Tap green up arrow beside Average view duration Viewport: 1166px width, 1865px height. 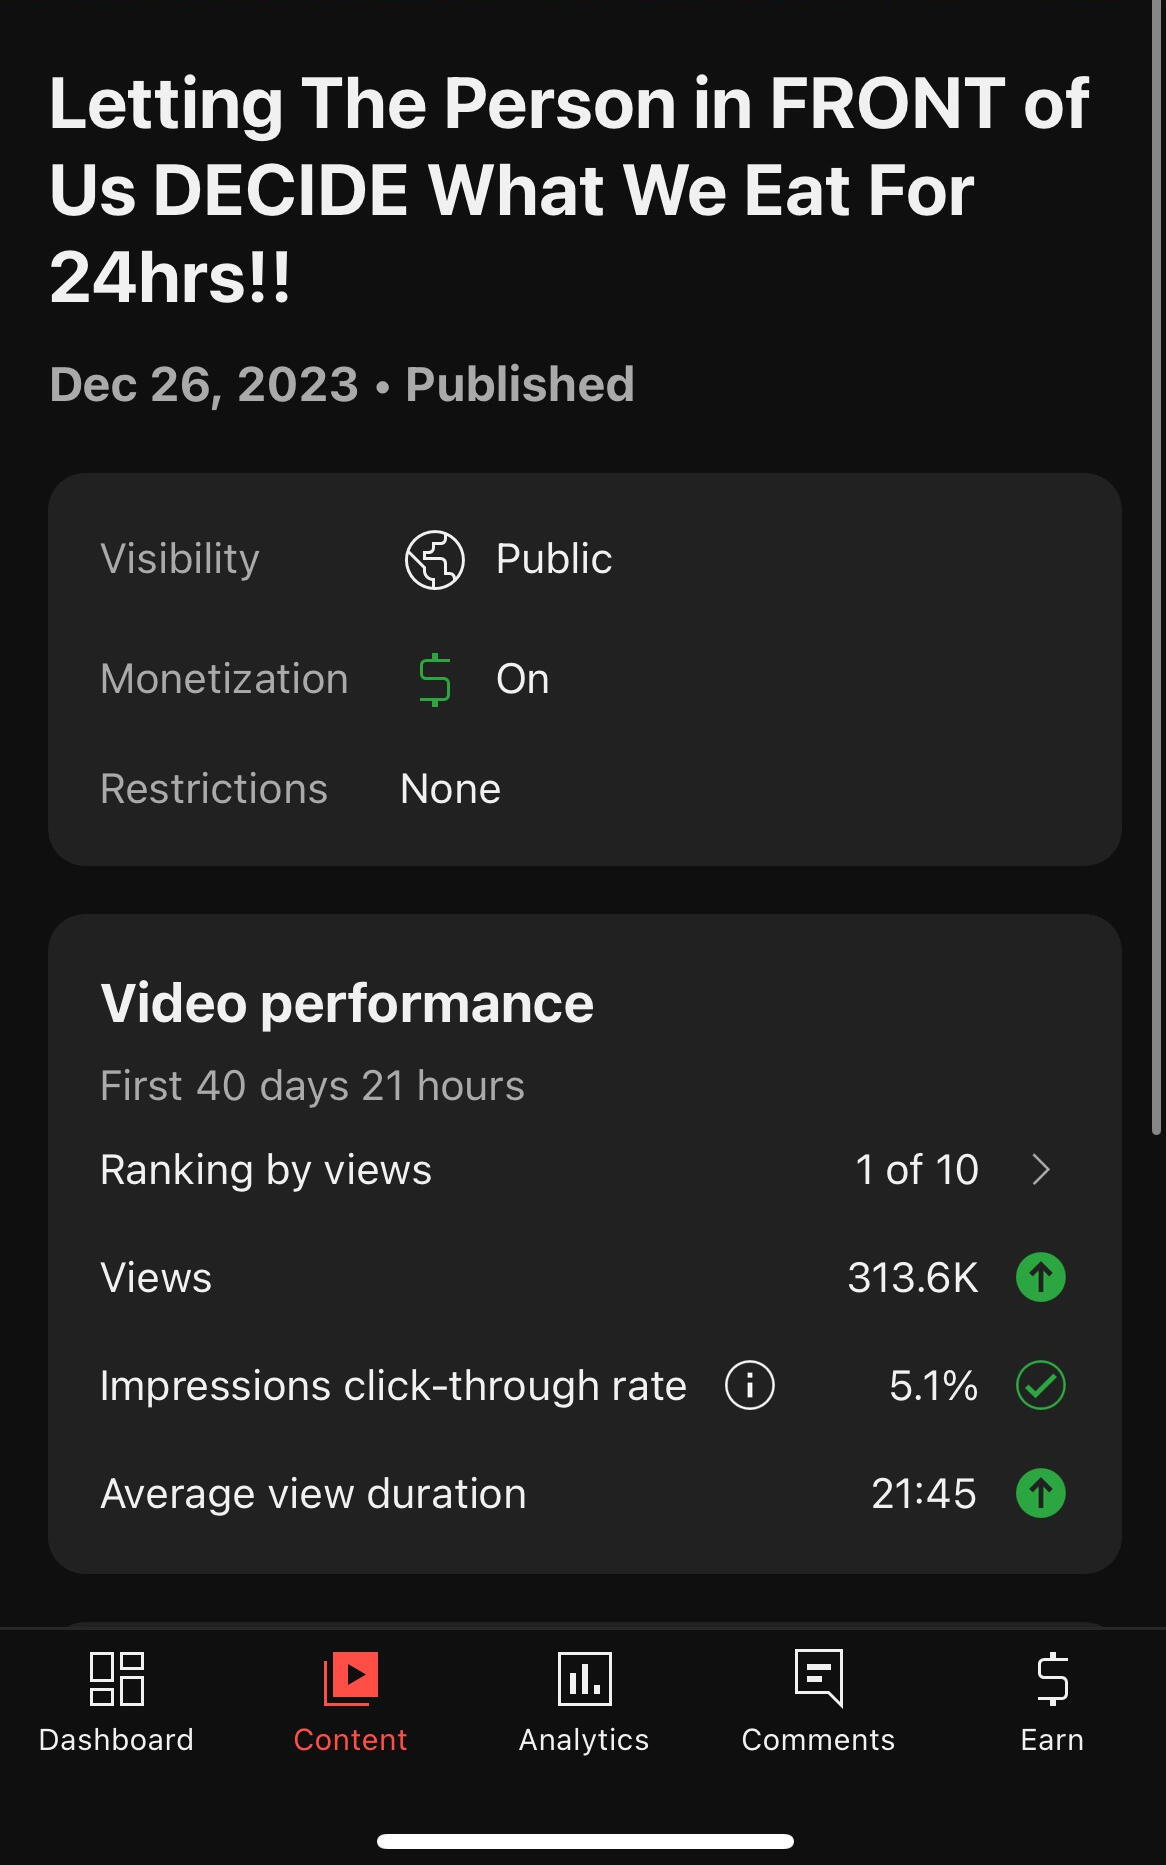[x=1040, y=1494]
